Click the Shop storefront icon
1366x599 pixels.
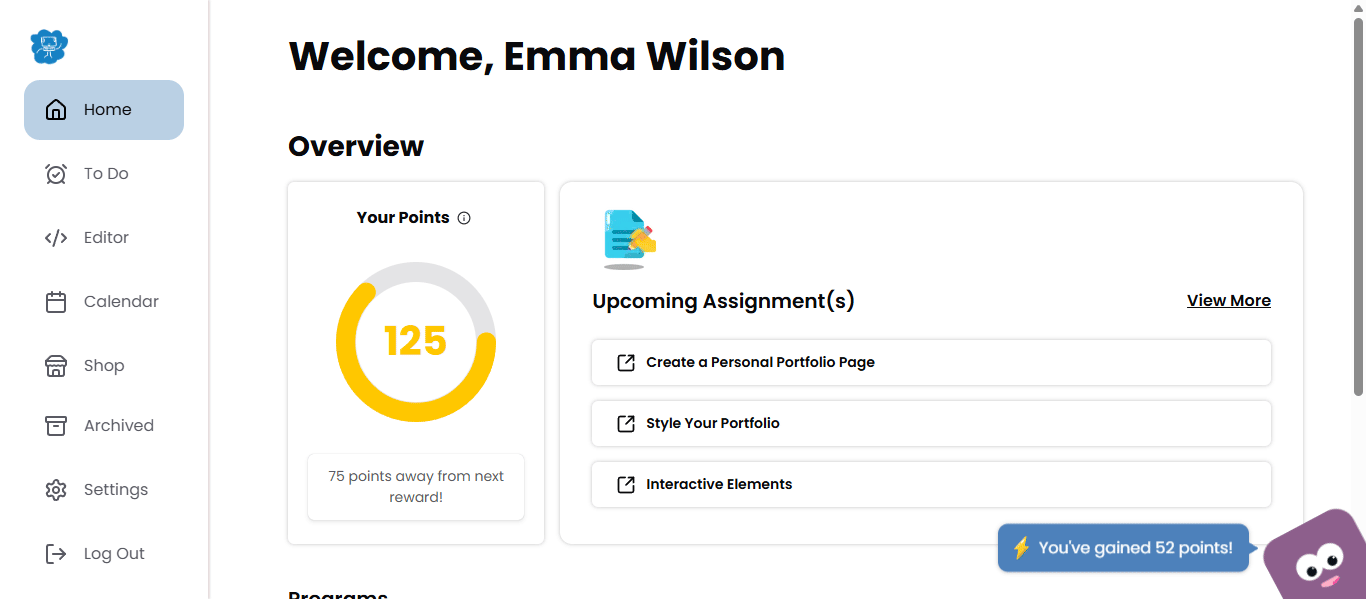tap(56, 366)
